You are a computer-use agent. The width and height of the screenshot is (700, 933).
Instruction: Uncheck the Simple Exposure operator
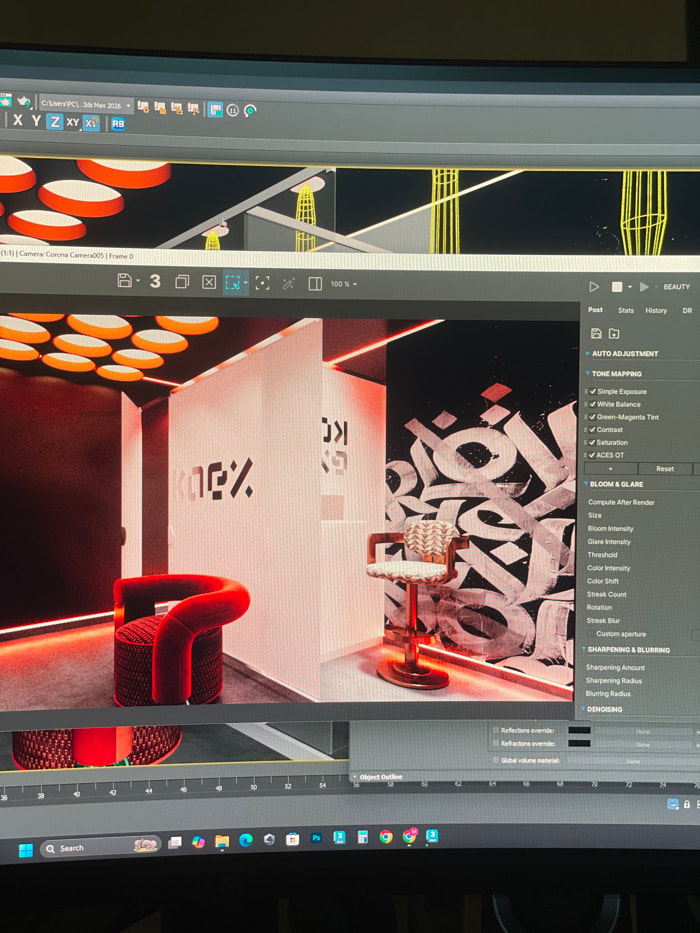(x=593, y=392)
